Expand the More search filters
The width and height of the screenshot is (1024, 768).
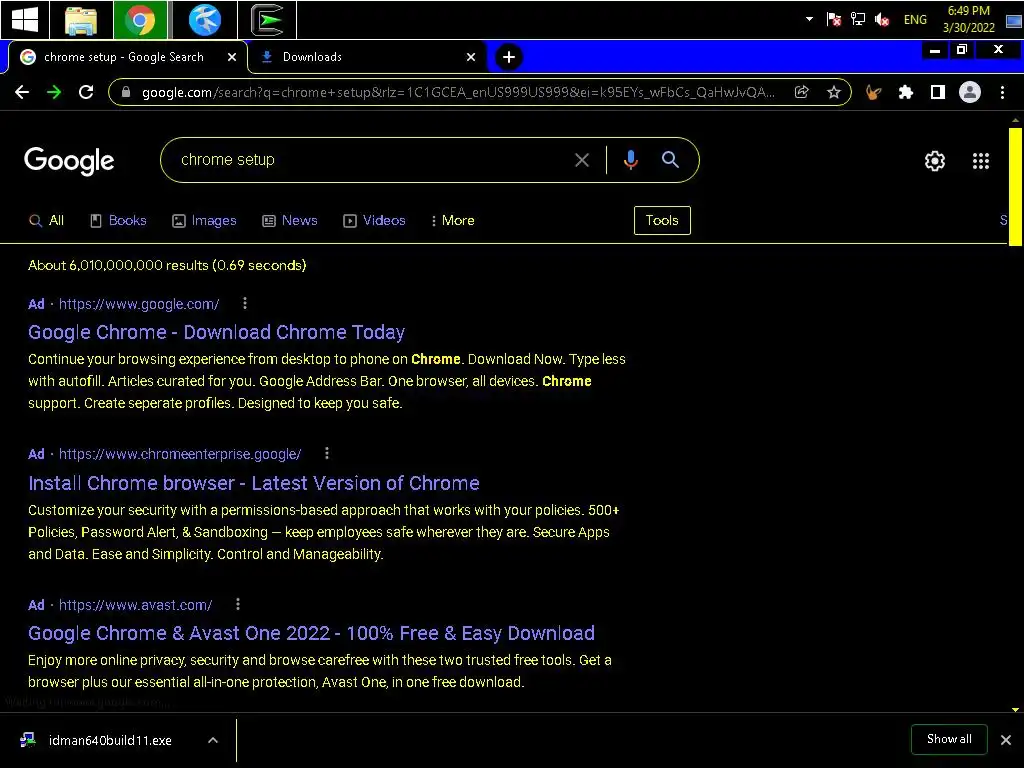pos(453,221)
